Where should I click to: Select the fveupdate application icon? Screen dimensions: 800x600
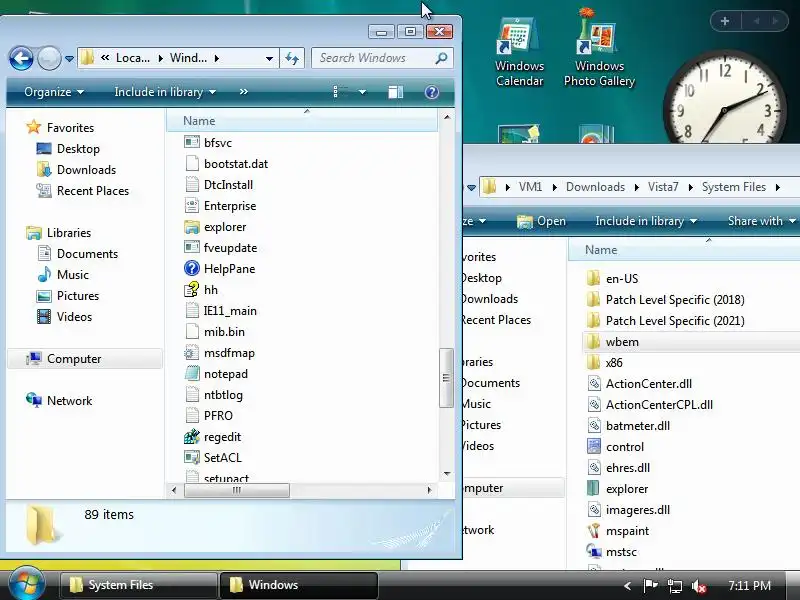[192, 247]
